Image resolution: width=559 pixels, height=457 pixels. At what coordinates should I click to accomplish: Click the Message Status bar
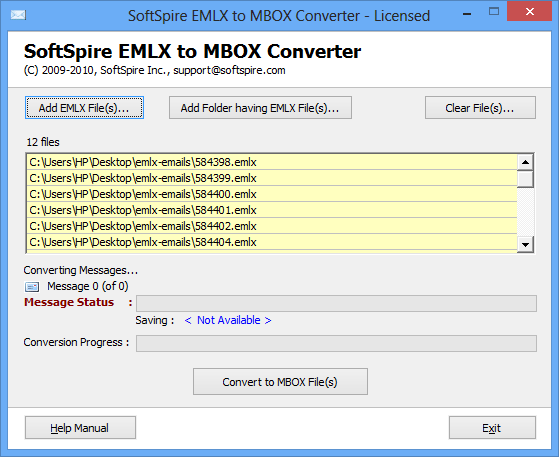336,303
